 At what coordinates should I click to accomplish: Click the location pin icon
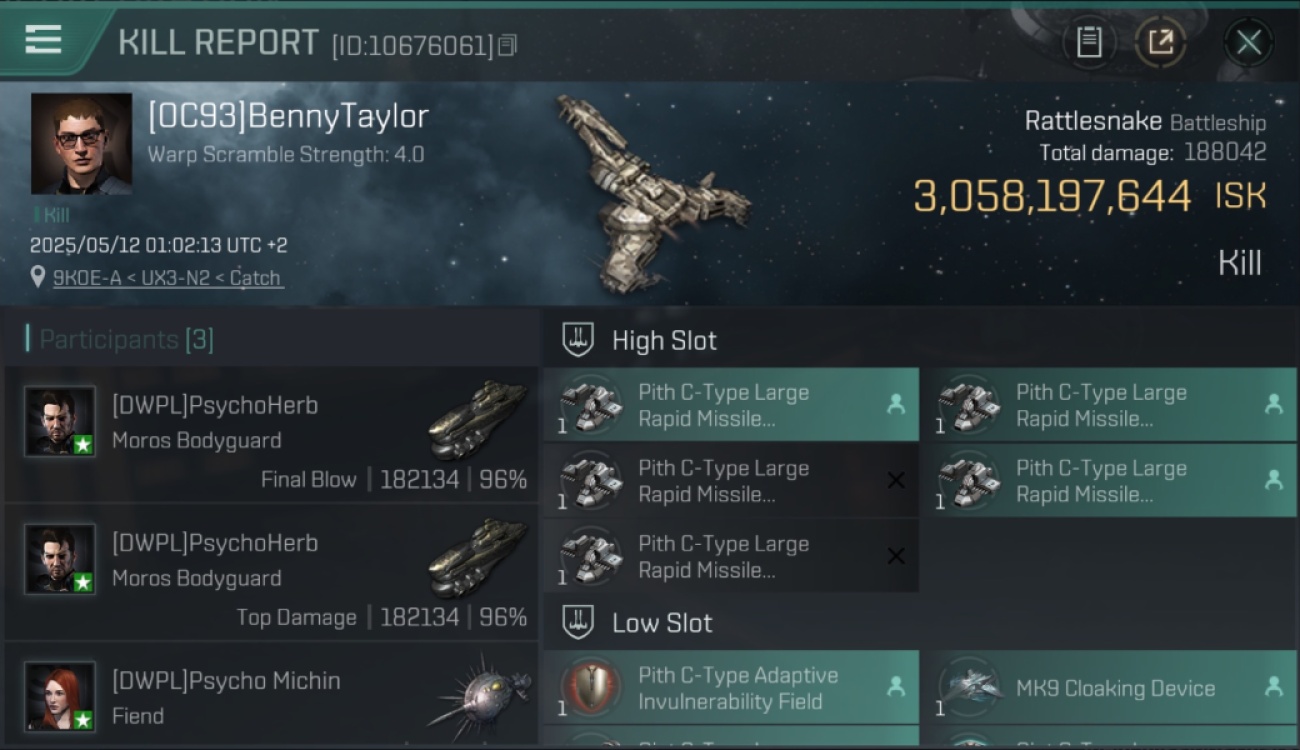coord(38,277)
